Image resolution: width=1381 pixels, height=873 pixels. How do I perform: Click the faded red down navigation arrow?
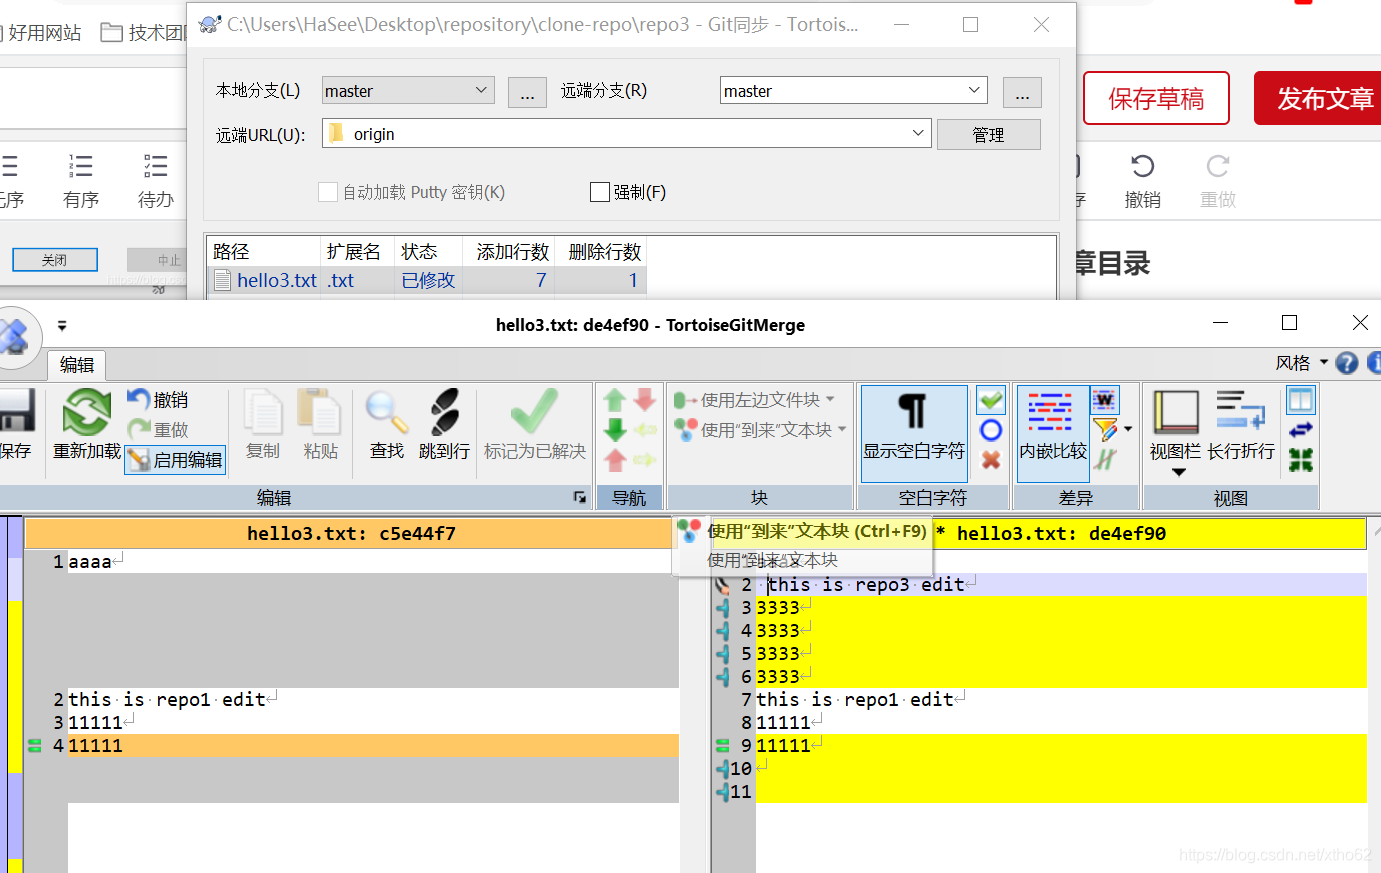(645, 400)
